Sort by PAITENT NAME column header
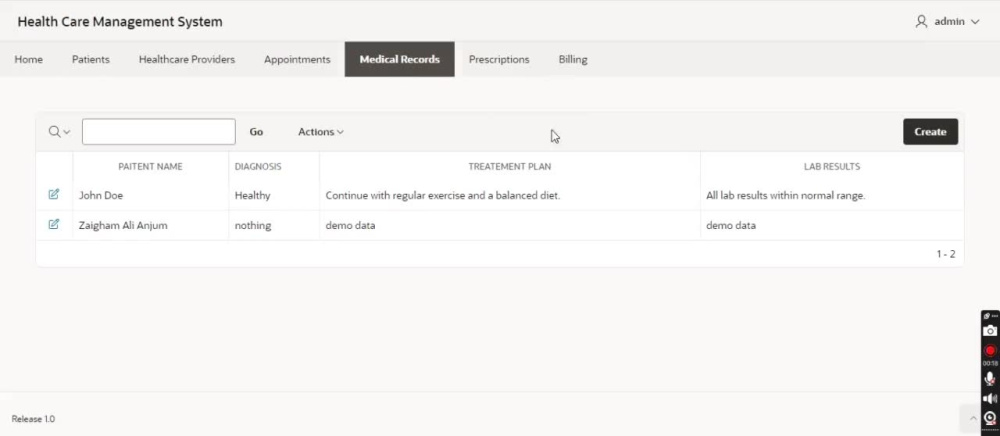1000x436 pixels. click(x=151, y=166)
